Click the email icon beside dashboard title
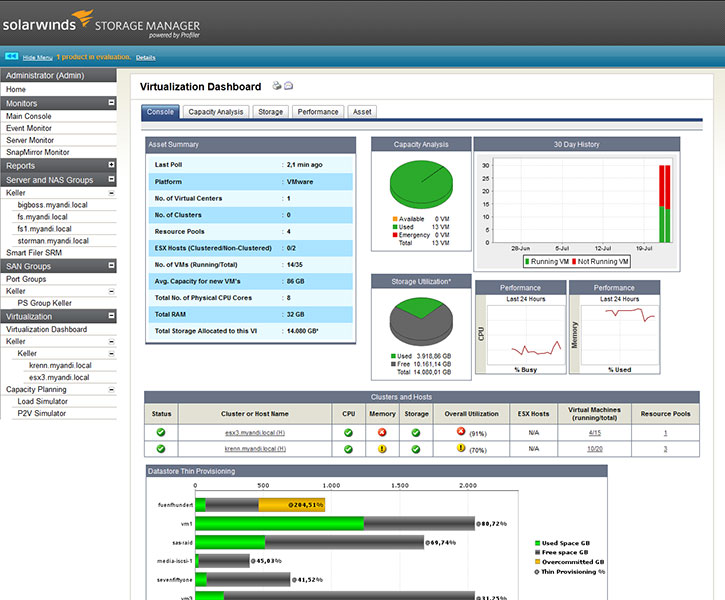Viewport: 725px width, 600px height. pos(289,86)
